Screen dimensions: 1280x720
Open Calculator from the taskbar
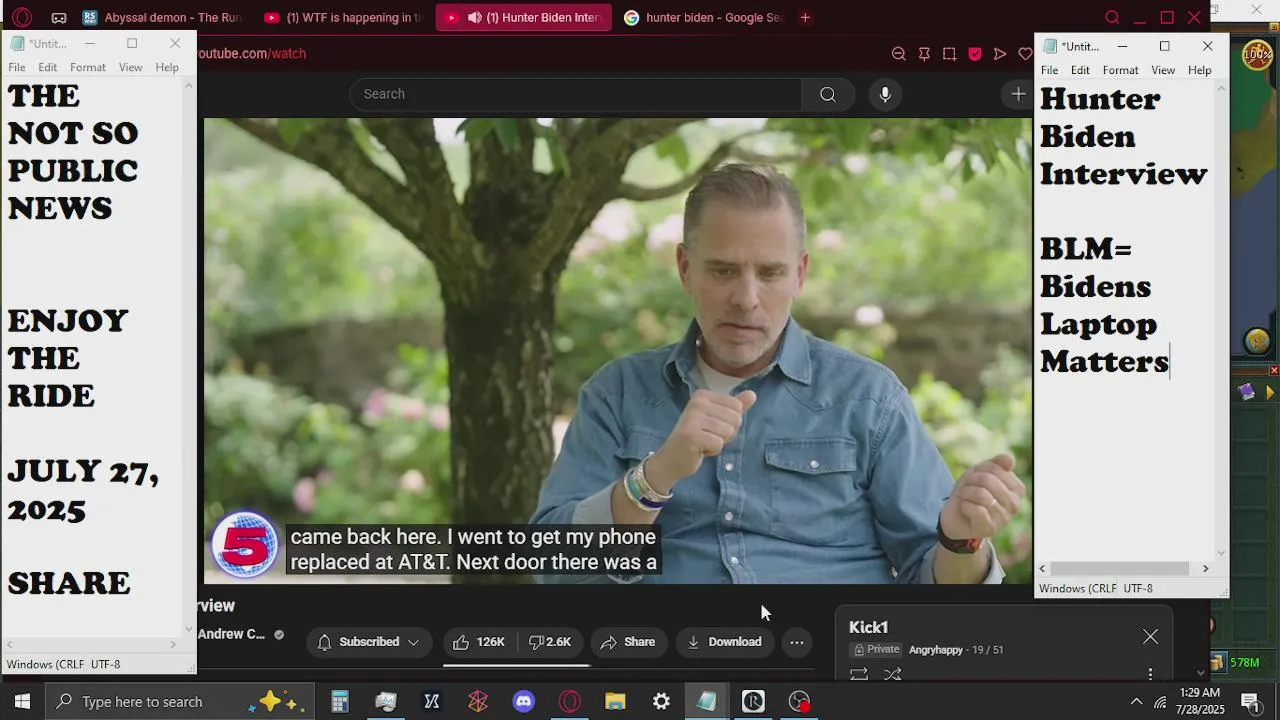[x=340, y=701]
